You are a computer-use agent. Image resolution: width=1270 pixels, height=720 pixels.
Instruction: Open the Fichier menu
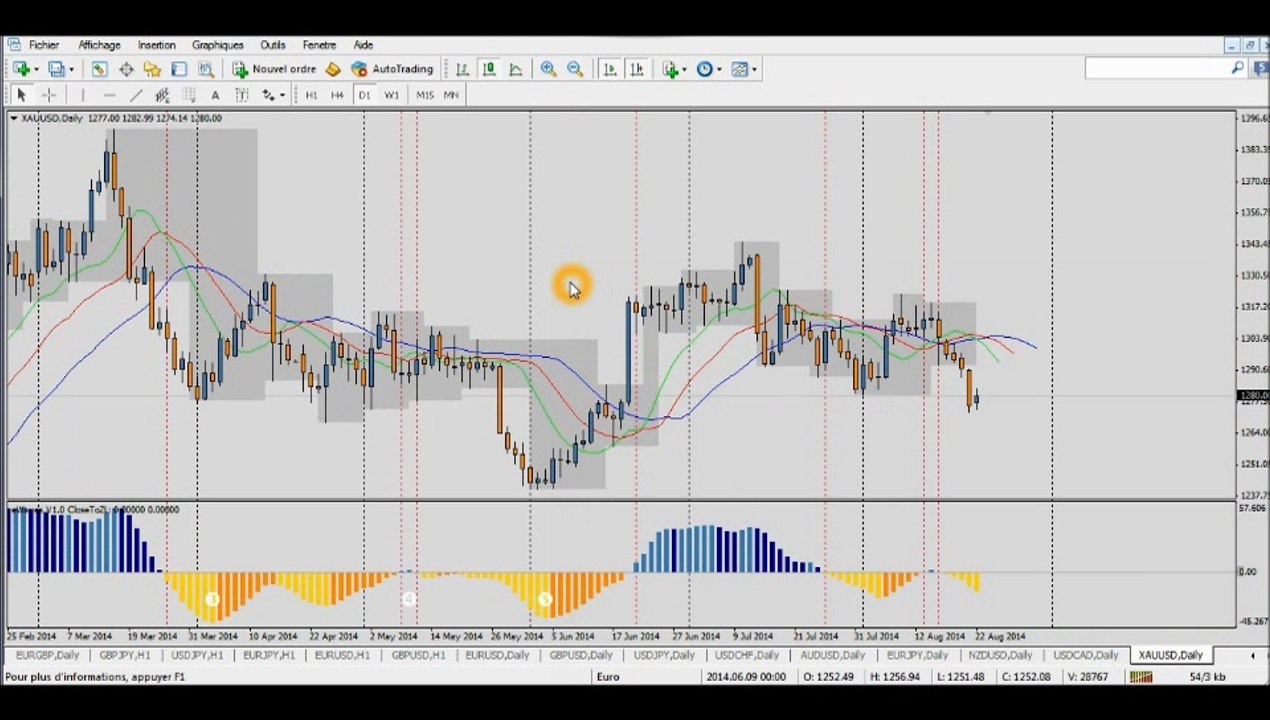[x=44, y=45]
